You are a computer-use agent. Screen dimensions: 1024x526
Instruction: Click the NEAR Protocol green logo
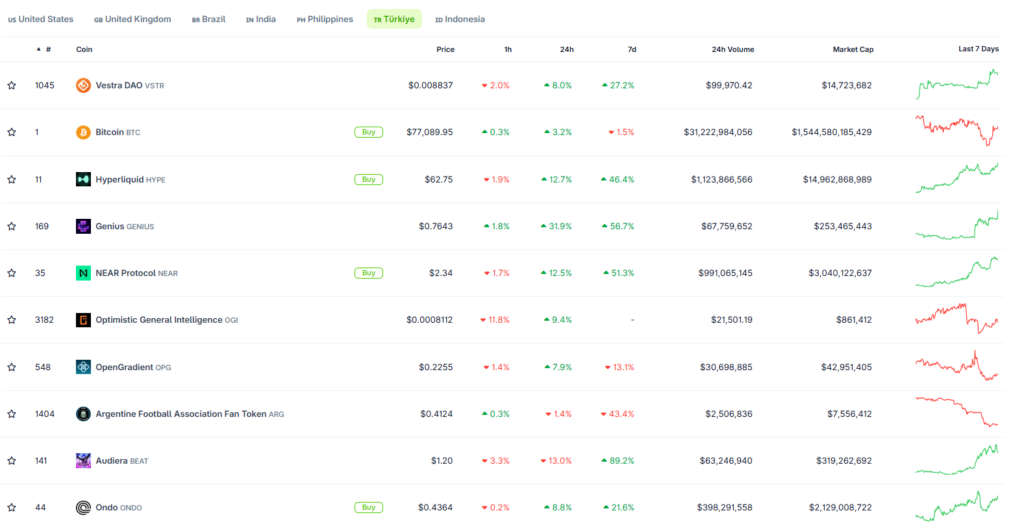pyautogui.click(x=83, y=273)
